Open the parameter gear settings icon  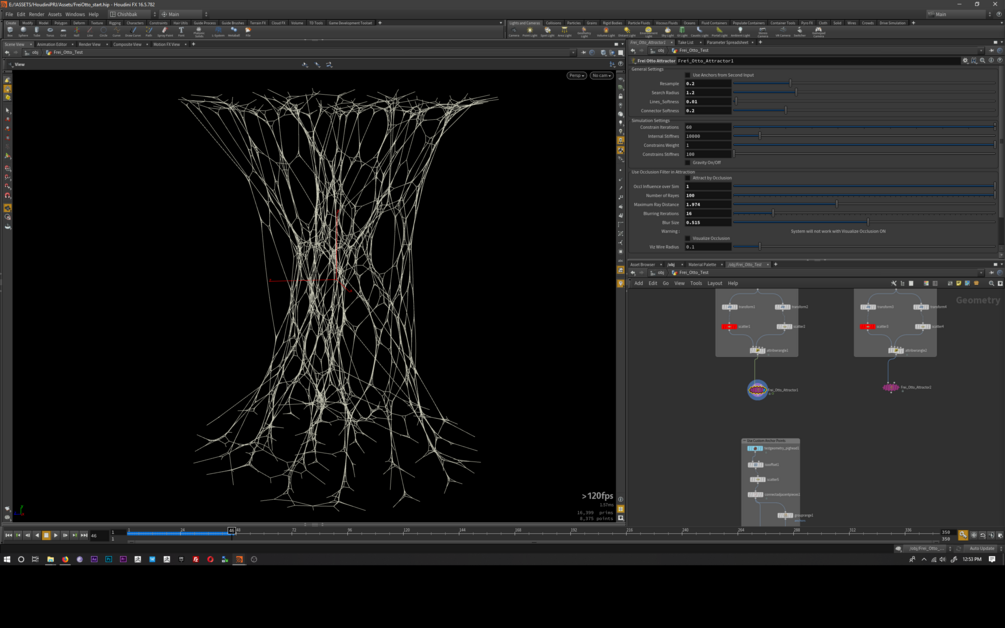(x=965, y=61)
